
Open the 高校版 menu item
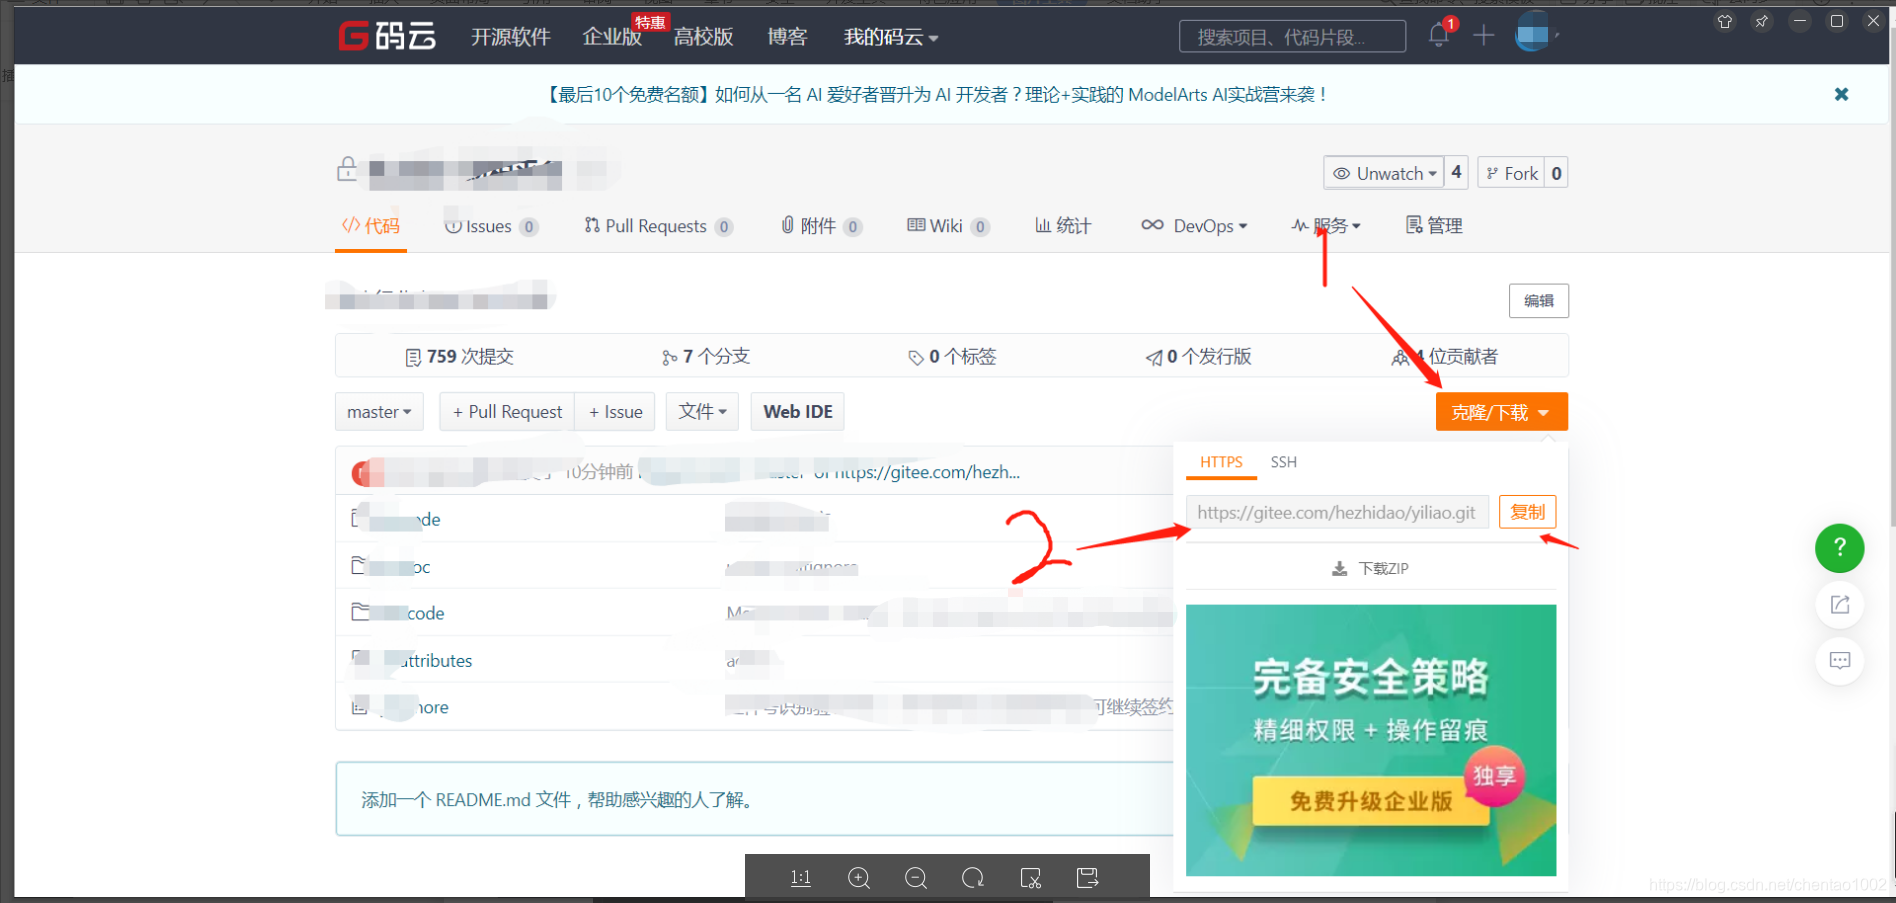click(704, 37)
